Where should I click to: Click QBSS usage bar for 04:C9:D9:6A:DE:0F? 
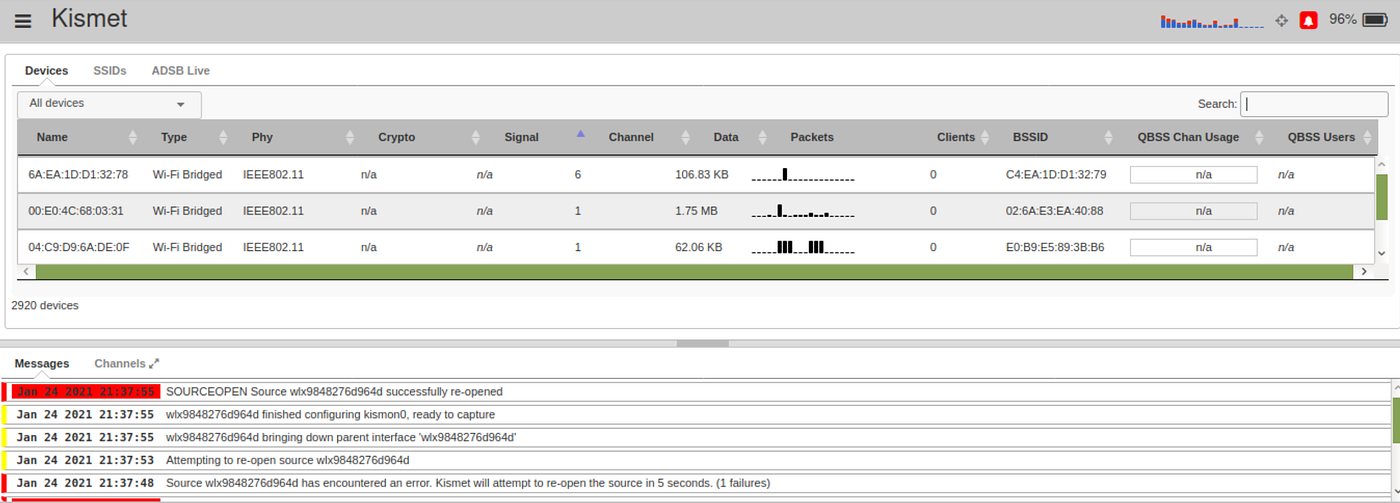[x=1193, y=247]
